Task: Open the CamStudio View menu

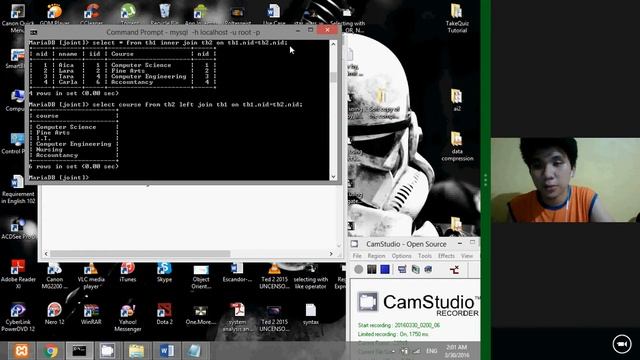Action: 467,256
